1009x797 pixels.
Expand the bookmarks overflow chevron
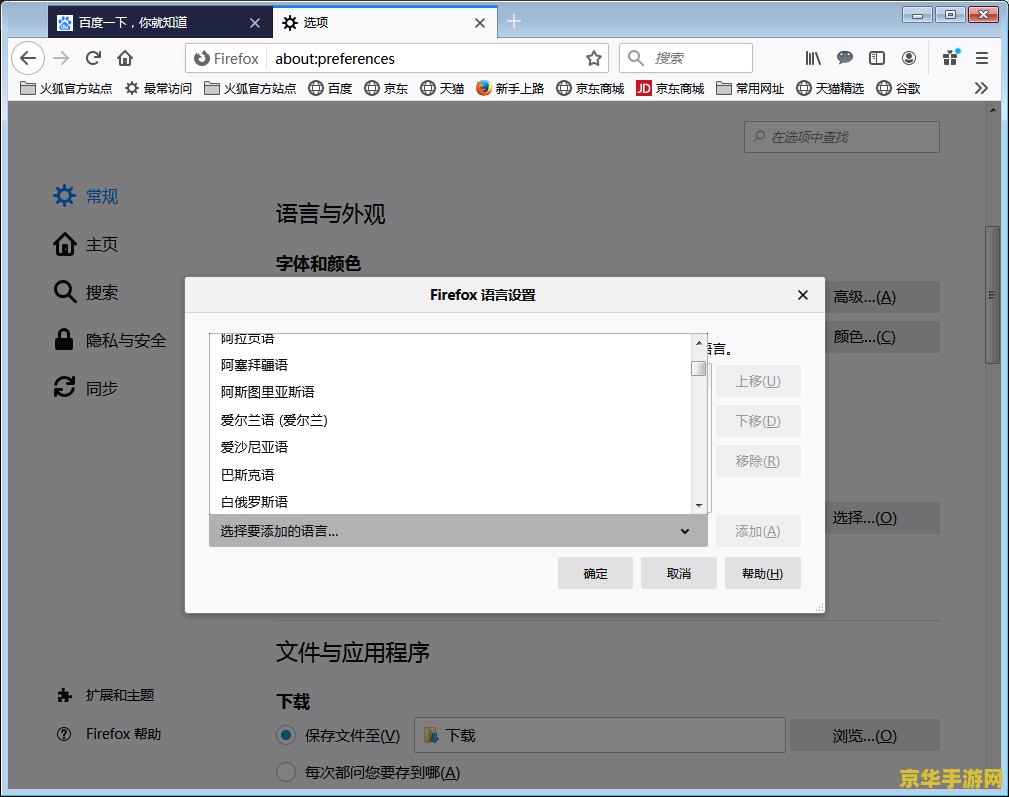point(981,88)
